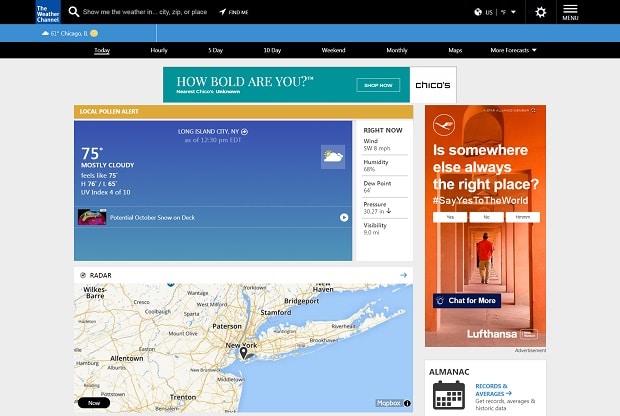Open the Local Pollen Alert bar

click(x=243, y=112)
